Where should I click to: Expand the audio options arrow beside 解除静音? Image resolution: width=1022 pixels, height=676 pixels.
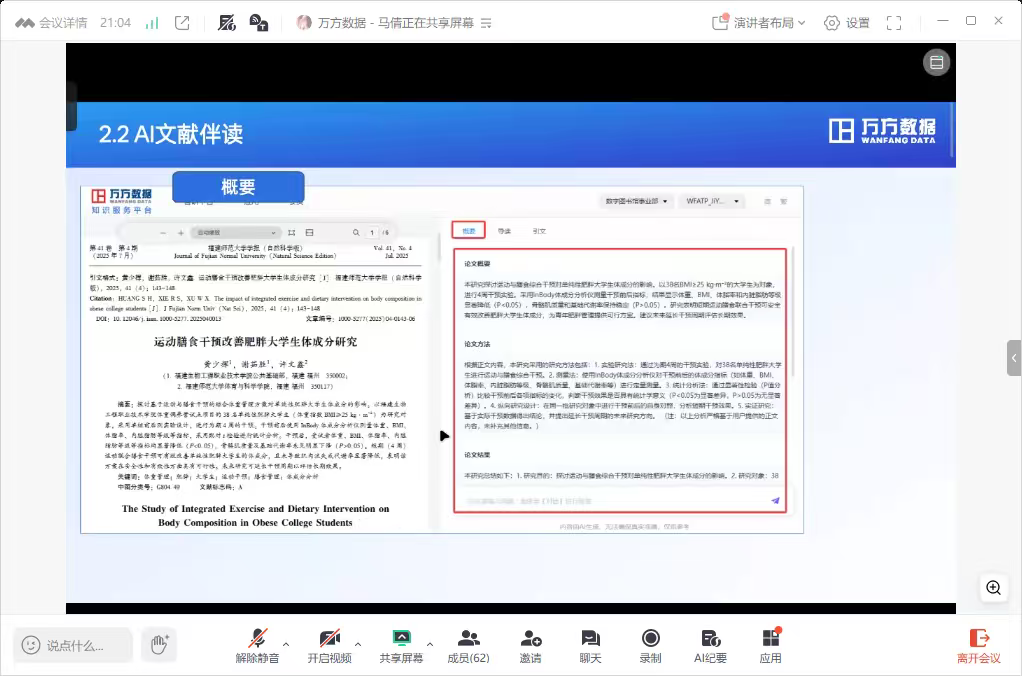[287, 645]
